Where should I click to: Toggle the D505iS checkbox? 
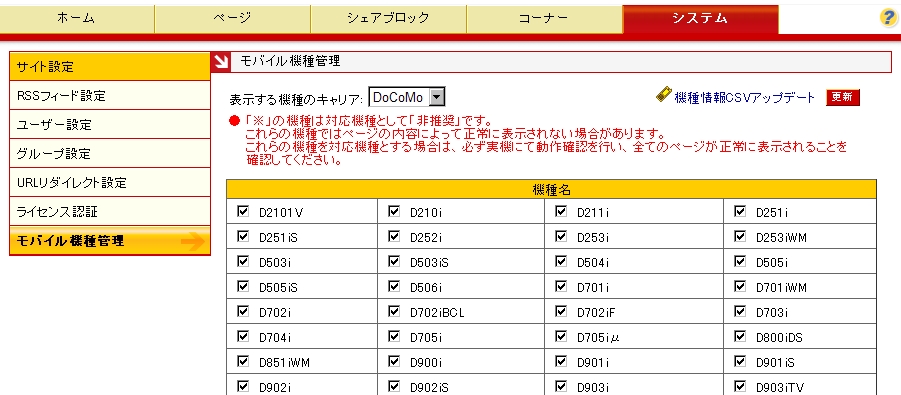click(242, 286)
